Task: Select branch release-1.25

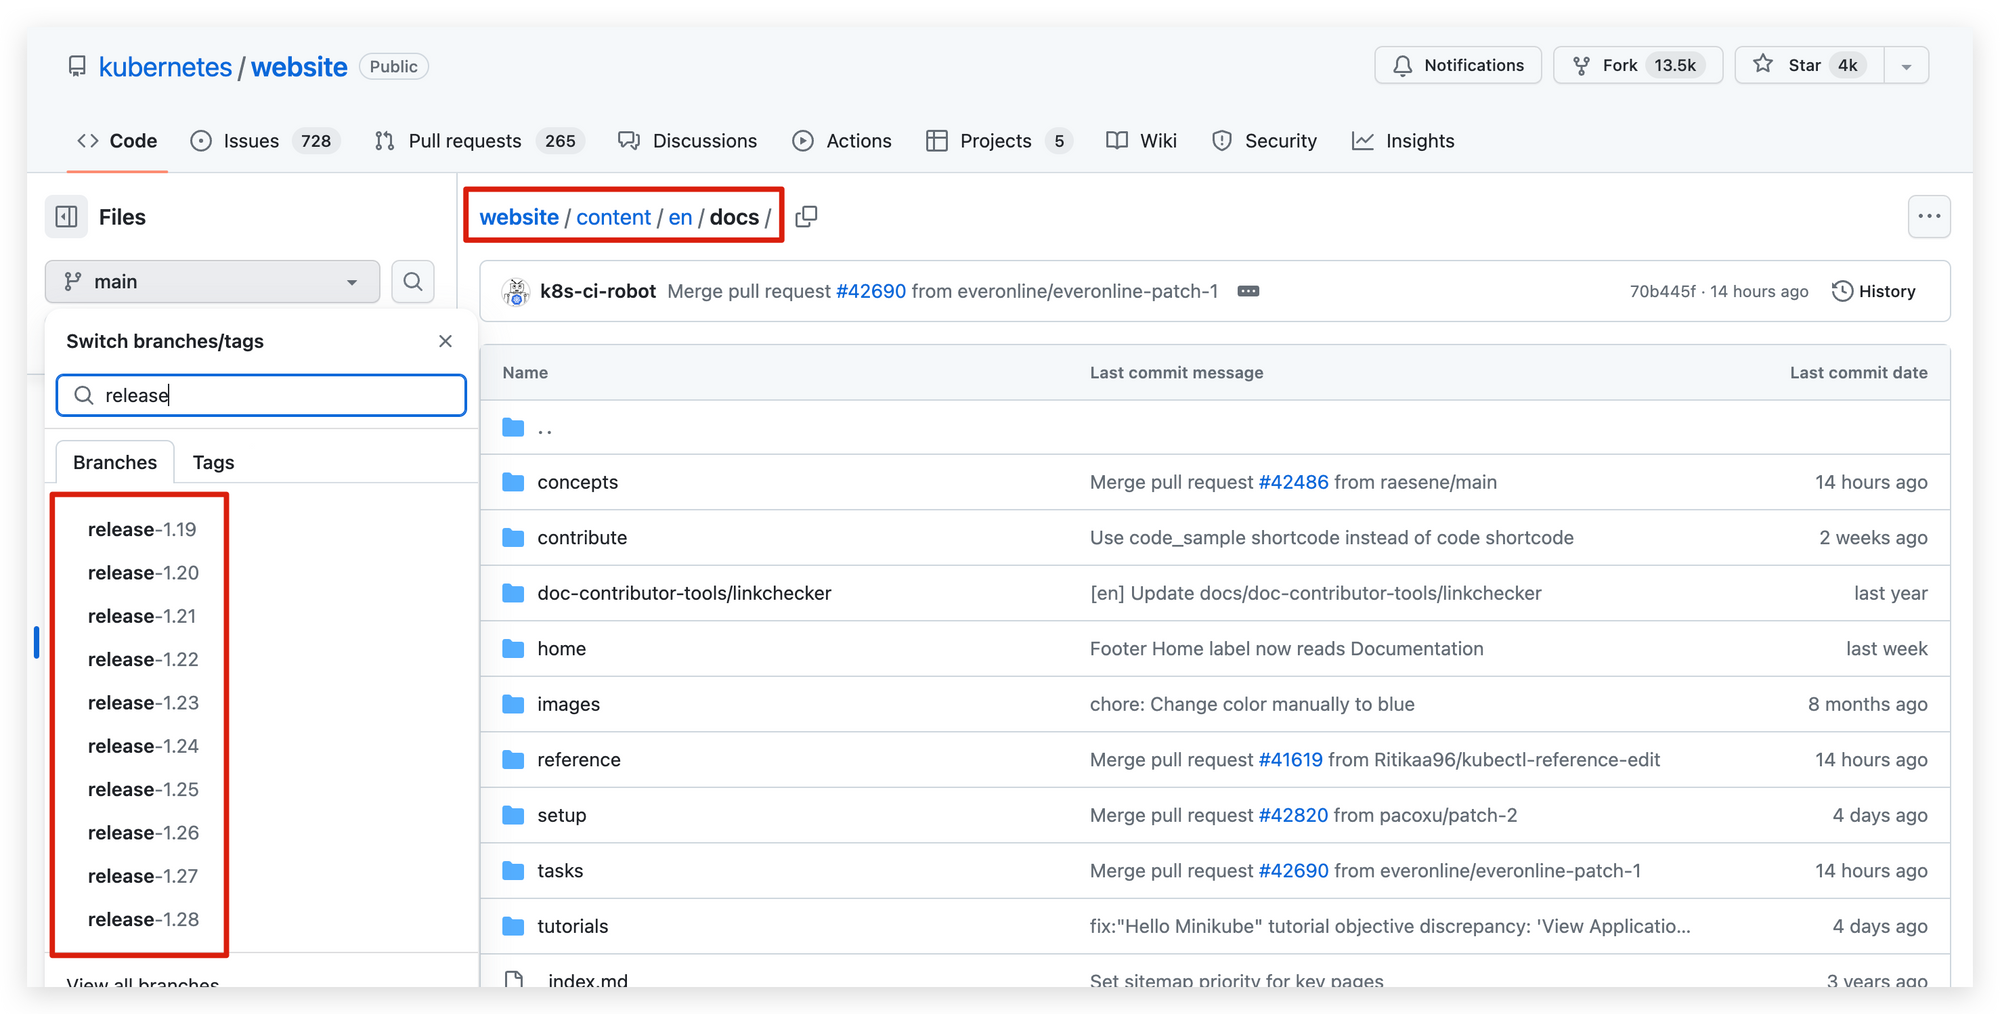Action: (x=143, y=790)
